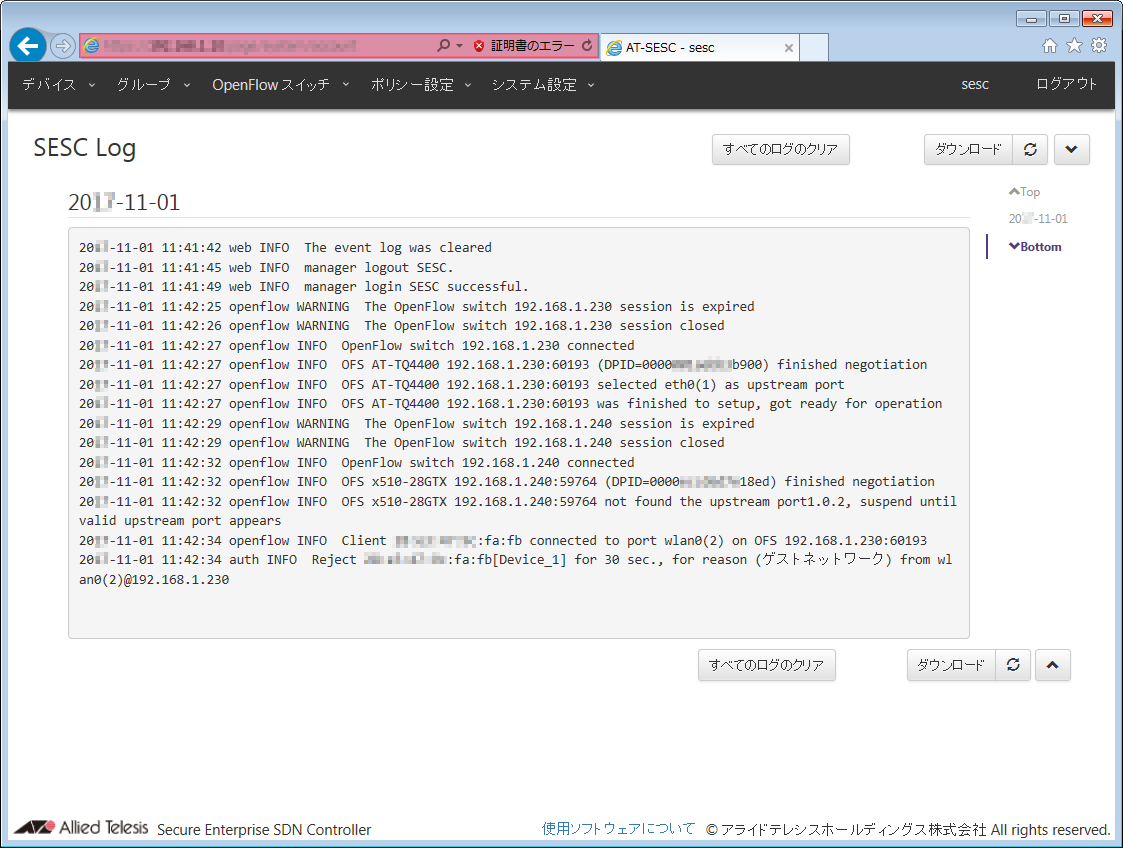This screenshot has width=1123, height=848.
Task: Click the browser forward arrow
Action: 63,47
